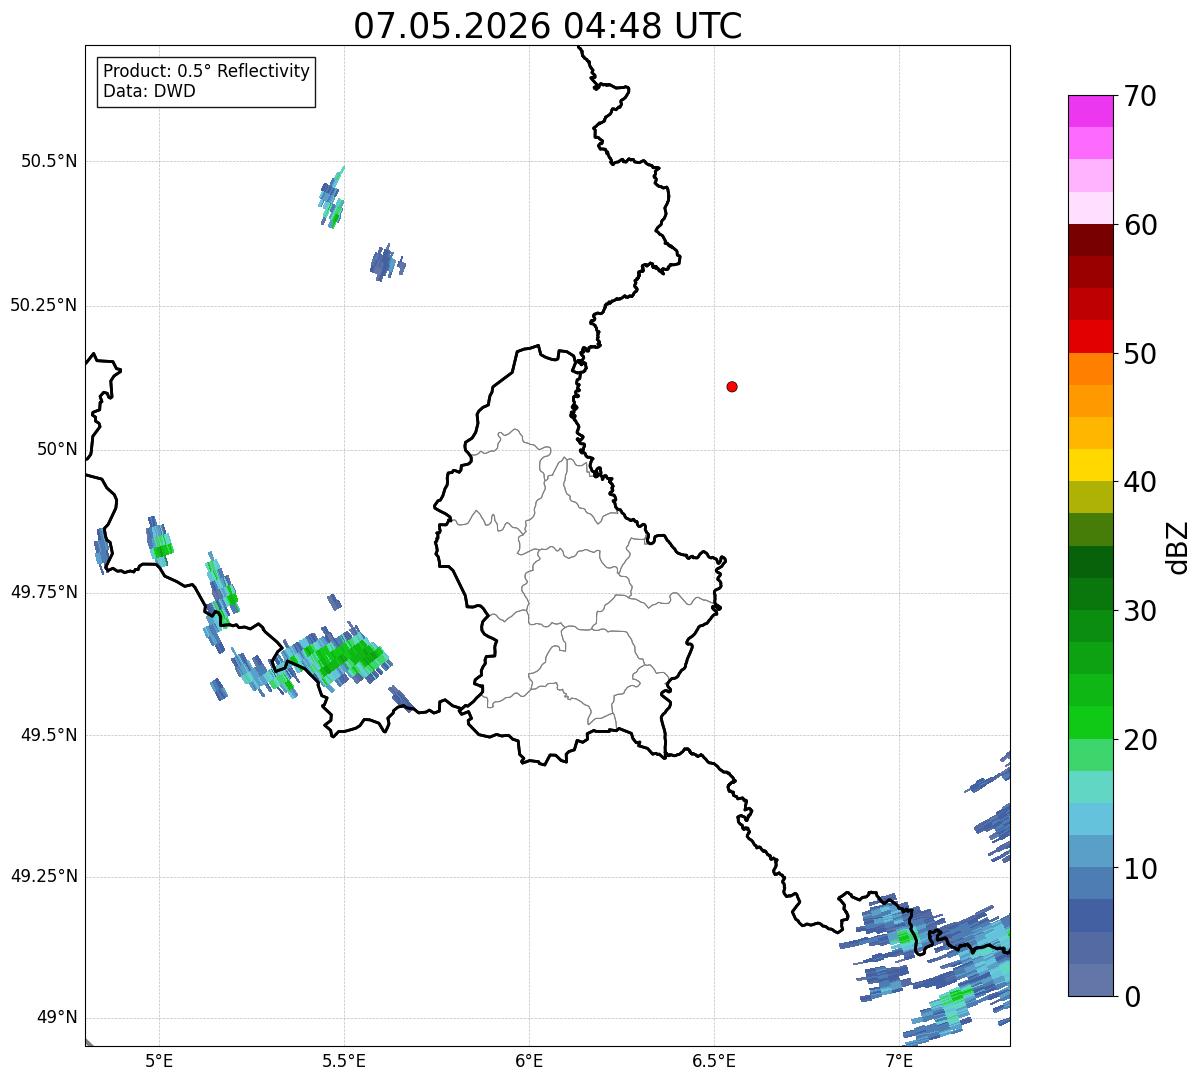
Task: Click the 6E longitude tick label
Action: (529, 1059)
